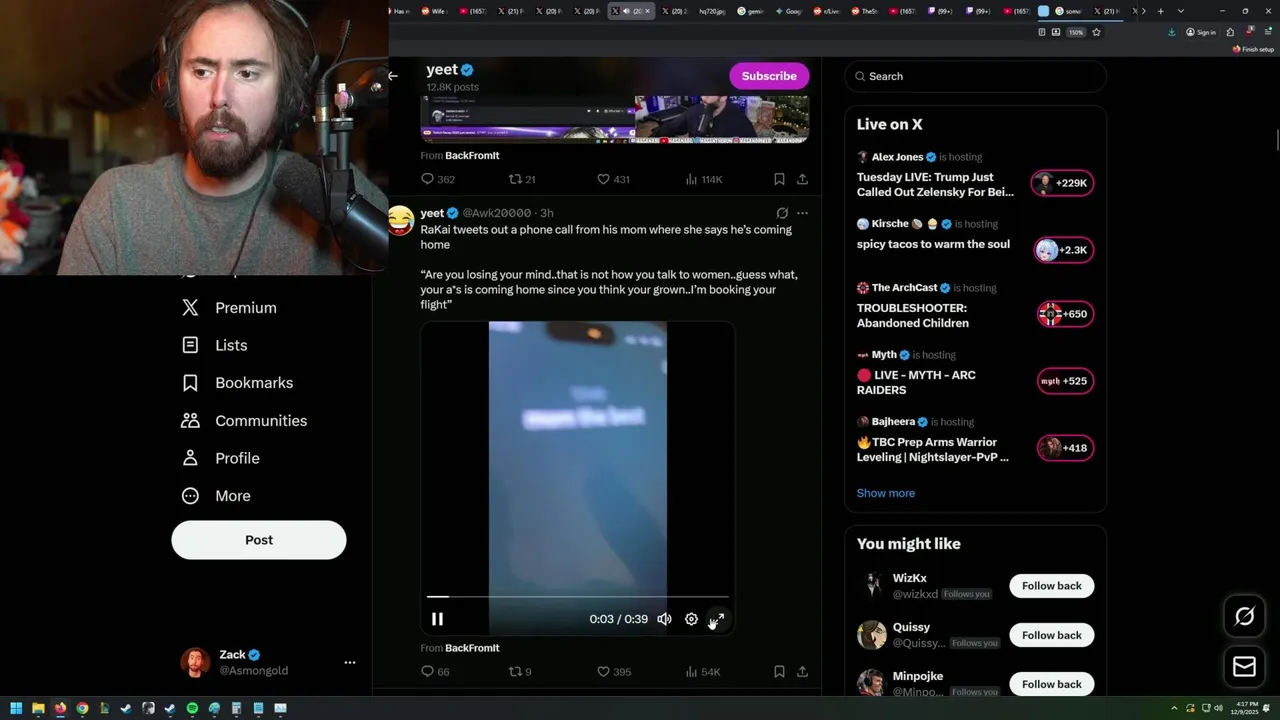Reply to the post with 66 comments
Viewport: 1280px width, 720px height.
tap(435, 671)
